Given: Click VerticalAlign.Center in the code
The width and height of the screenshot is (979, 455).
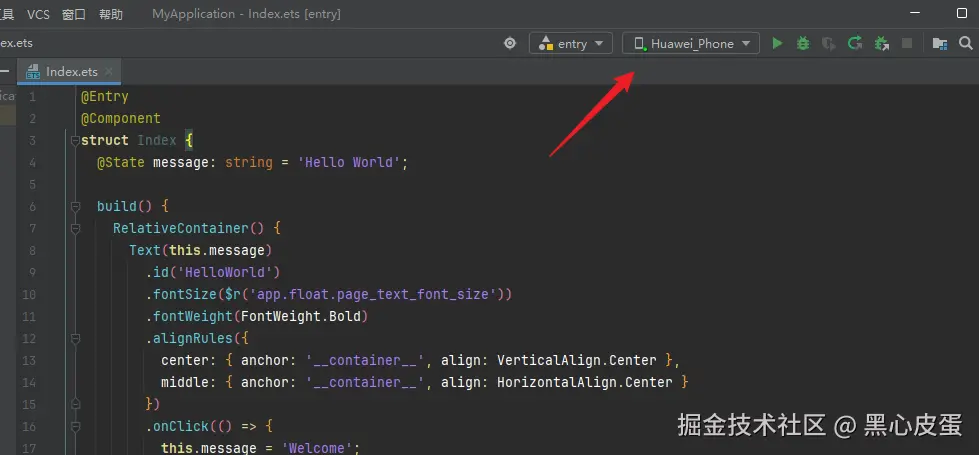Looking at the screenshot, I should click(576, 360).
